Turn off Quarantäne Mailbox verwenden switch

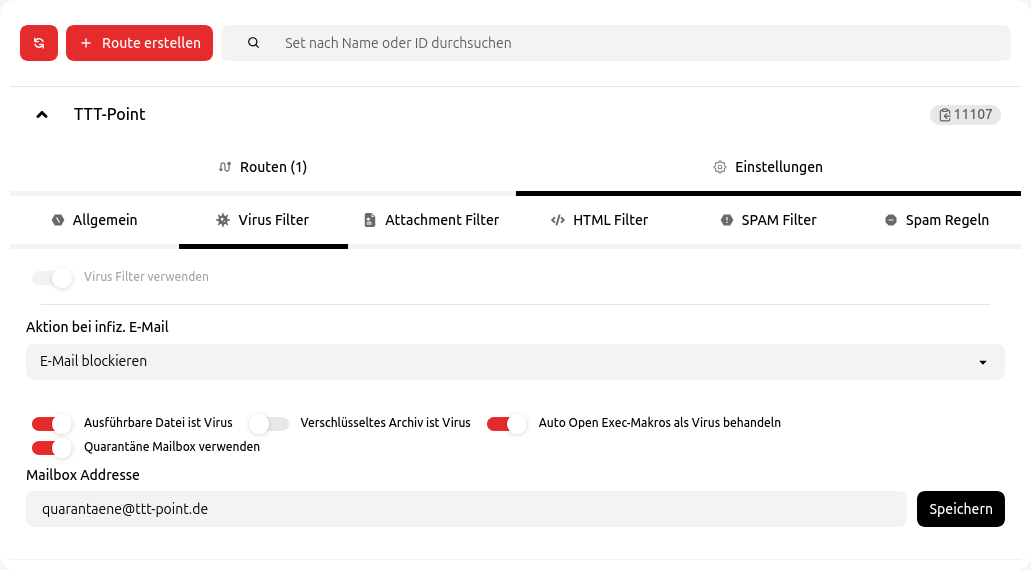click(52, 447)
